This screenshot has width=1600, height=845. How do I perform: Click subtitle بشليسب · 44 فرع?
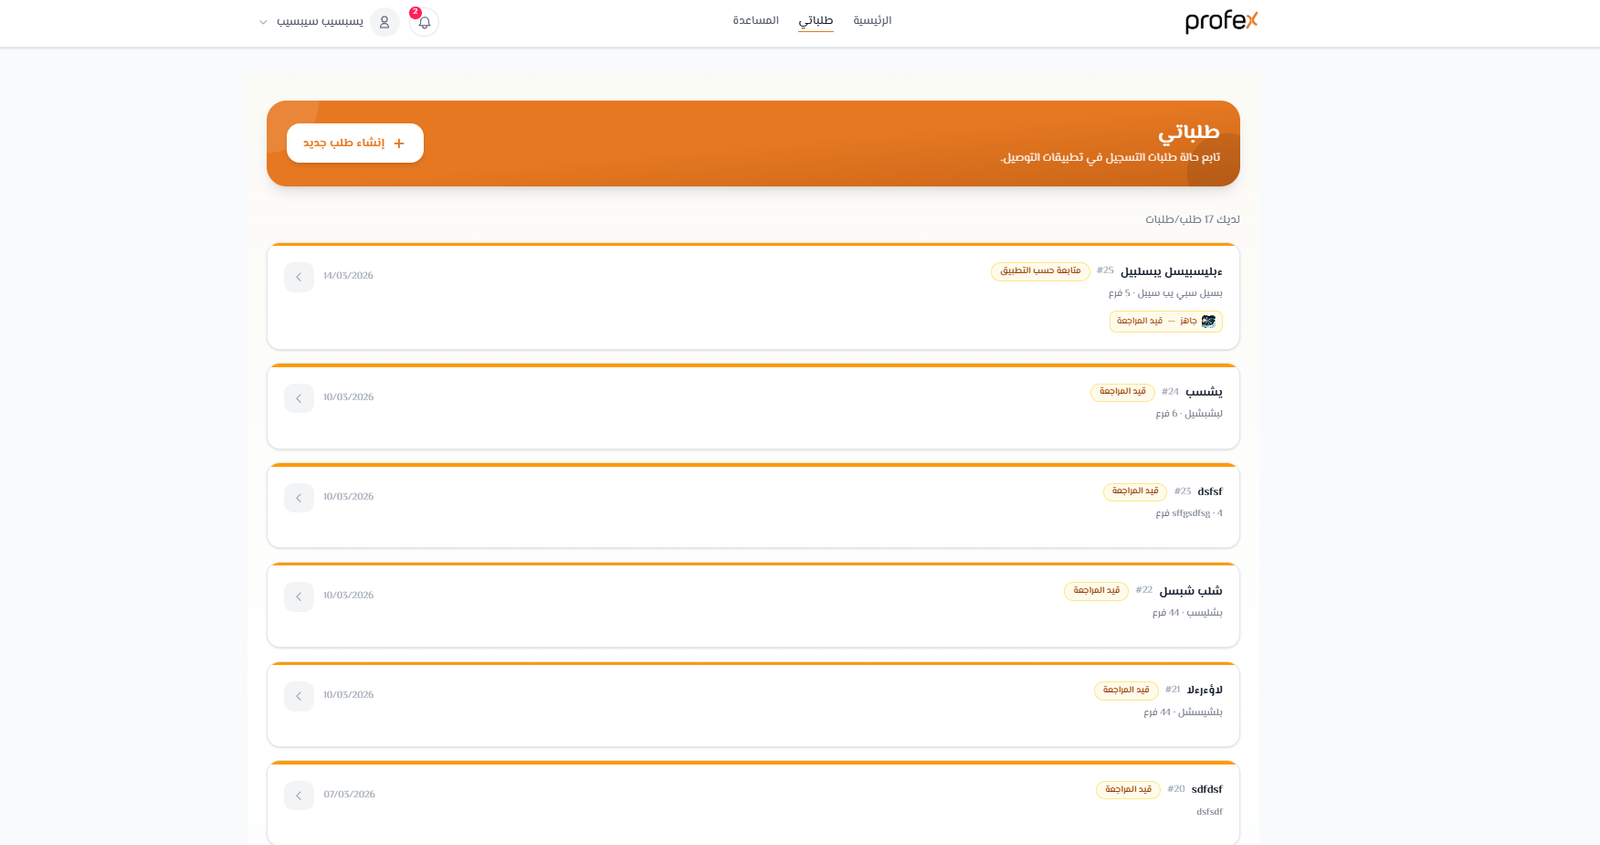coord(1187,612)
